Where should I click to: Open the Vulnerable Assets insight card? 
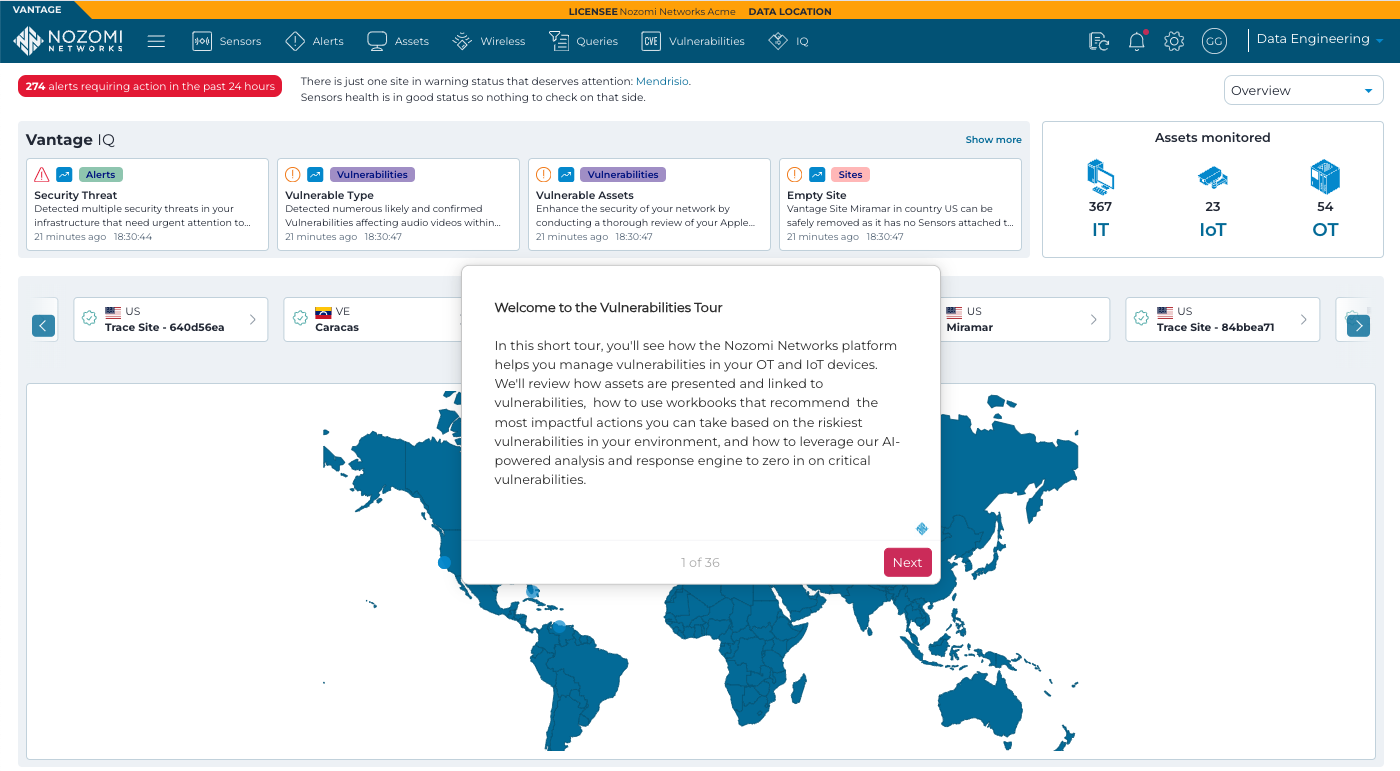pyautogui.click(x=649, y=204)
